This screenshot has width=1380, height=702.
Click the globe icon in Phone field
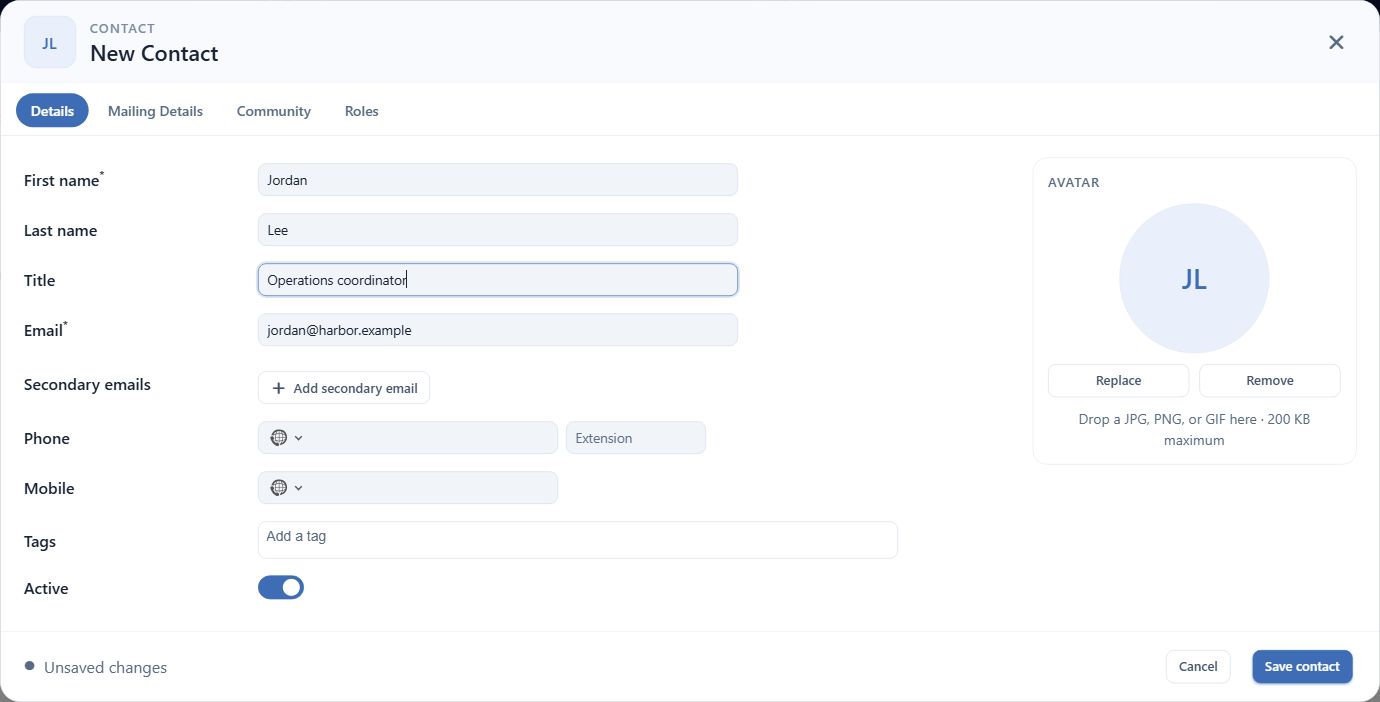[279, 438]
